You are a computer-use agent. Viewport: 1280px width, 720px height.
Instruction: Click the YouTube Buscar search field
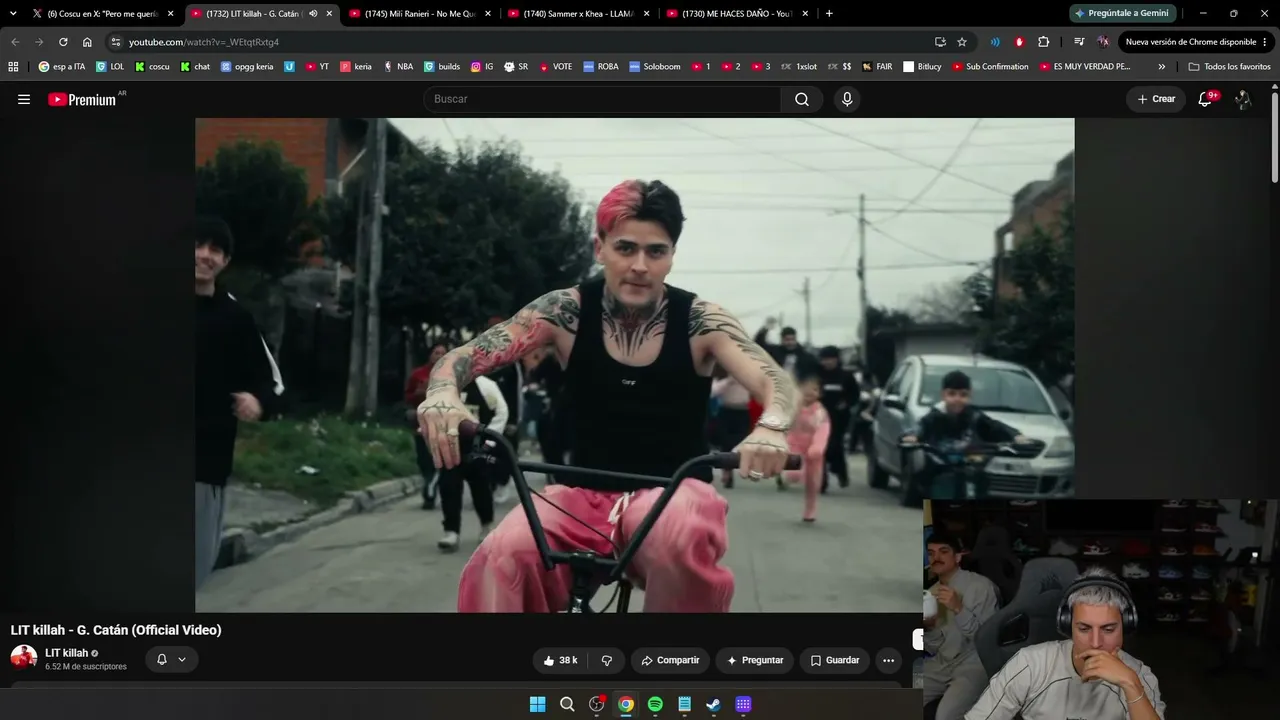coord(602,99)
